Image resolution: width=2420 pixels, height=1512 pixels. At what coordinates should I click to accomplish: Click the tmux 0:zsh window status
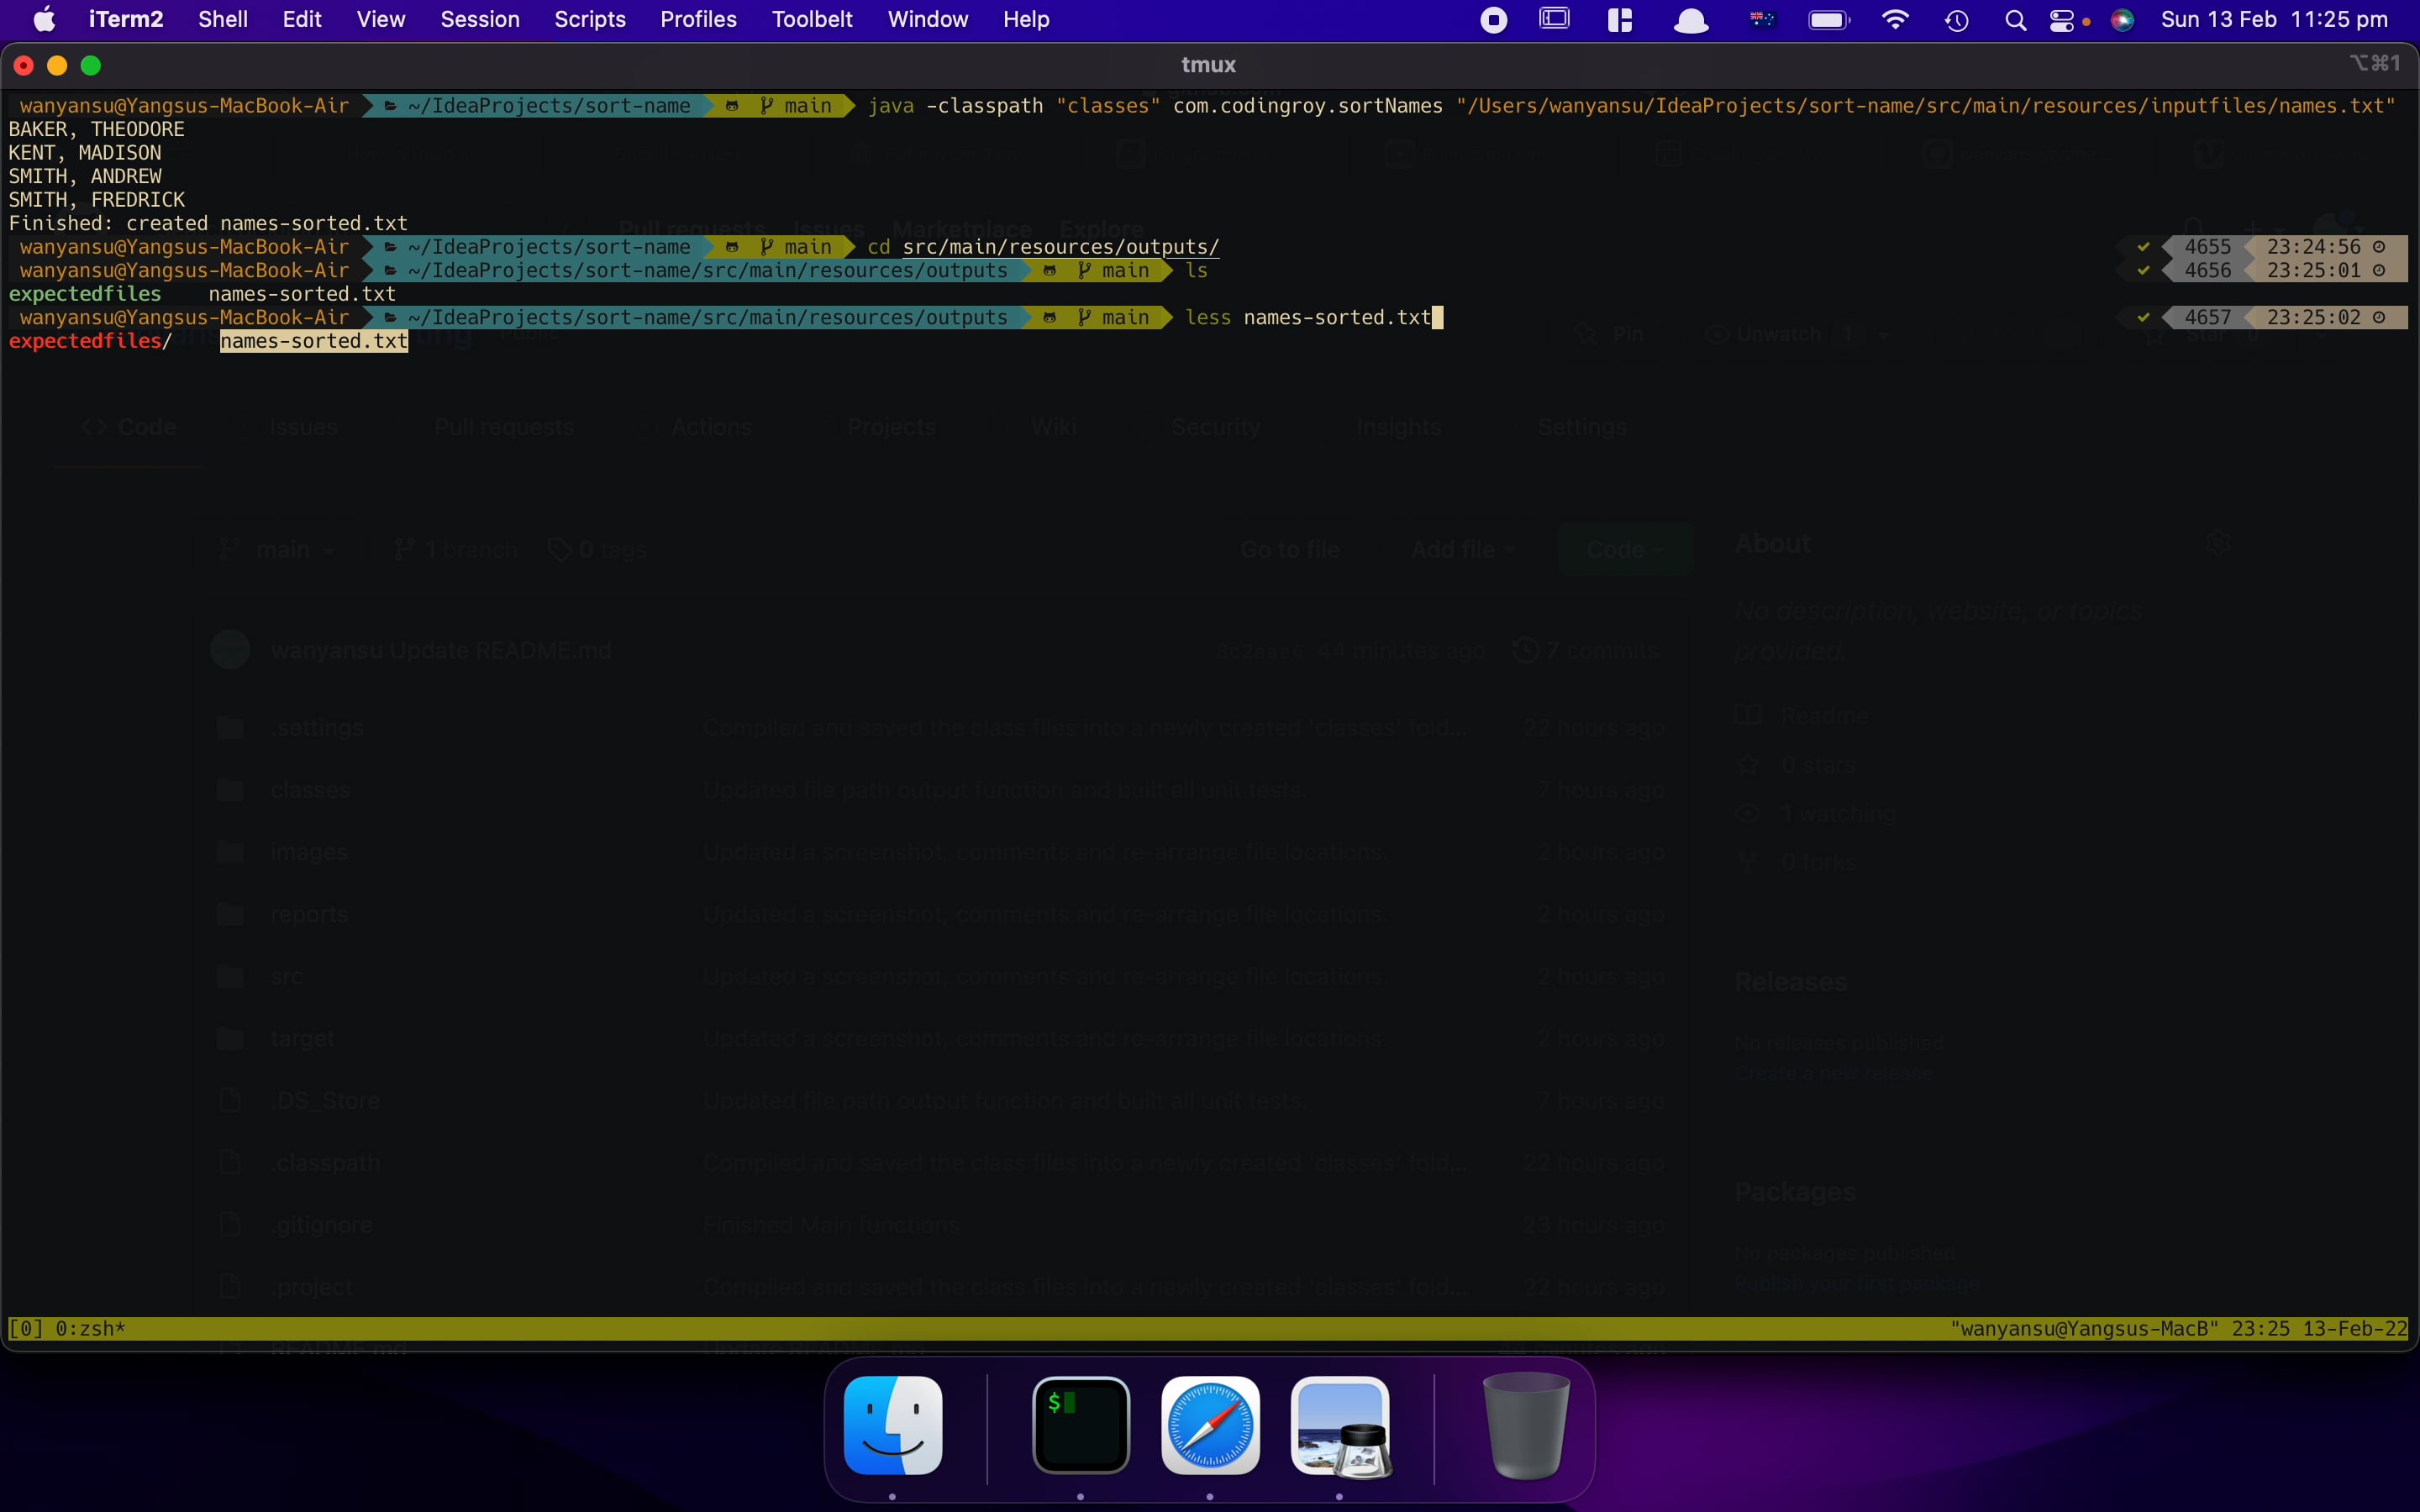pos(90,1329)
